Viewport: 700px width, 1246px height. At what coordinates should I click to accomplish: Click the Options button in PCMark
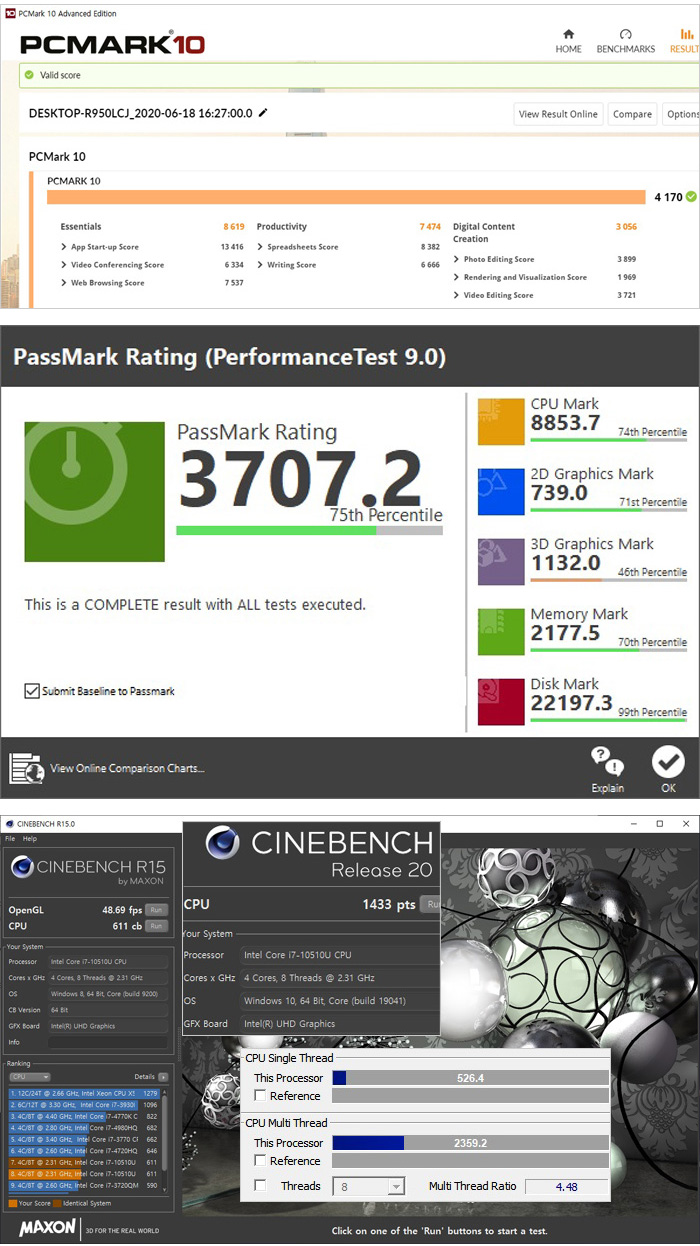(x=681, y=114)
